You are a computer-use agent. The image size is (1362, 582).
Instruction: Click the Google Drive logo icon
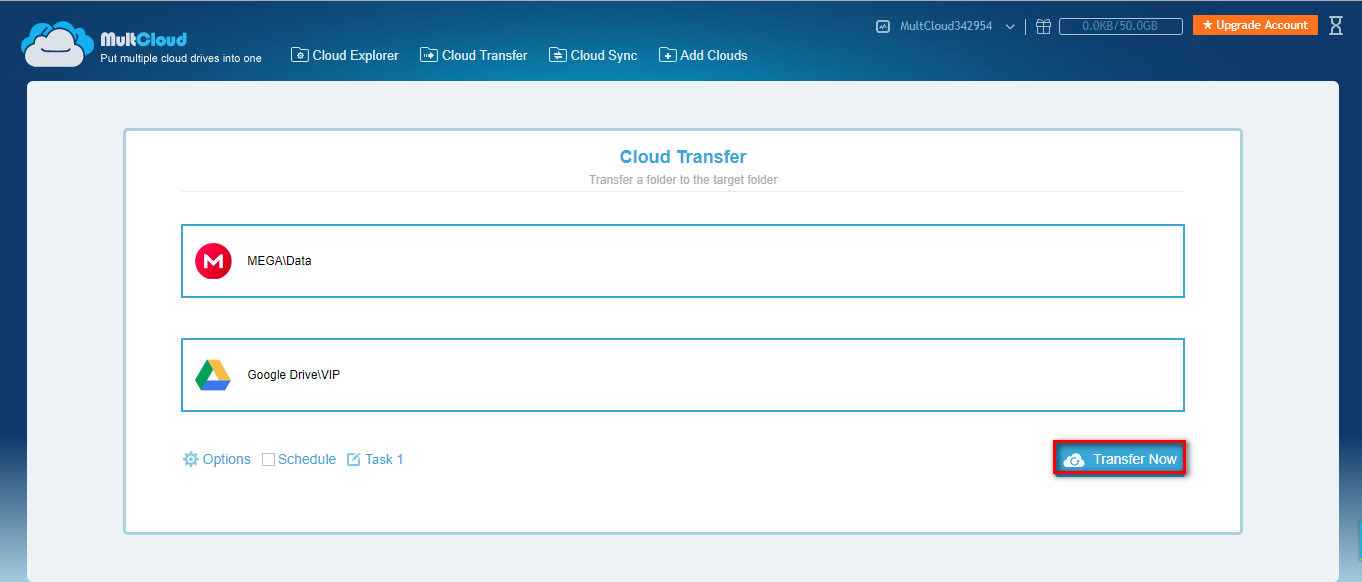[213, 375]
